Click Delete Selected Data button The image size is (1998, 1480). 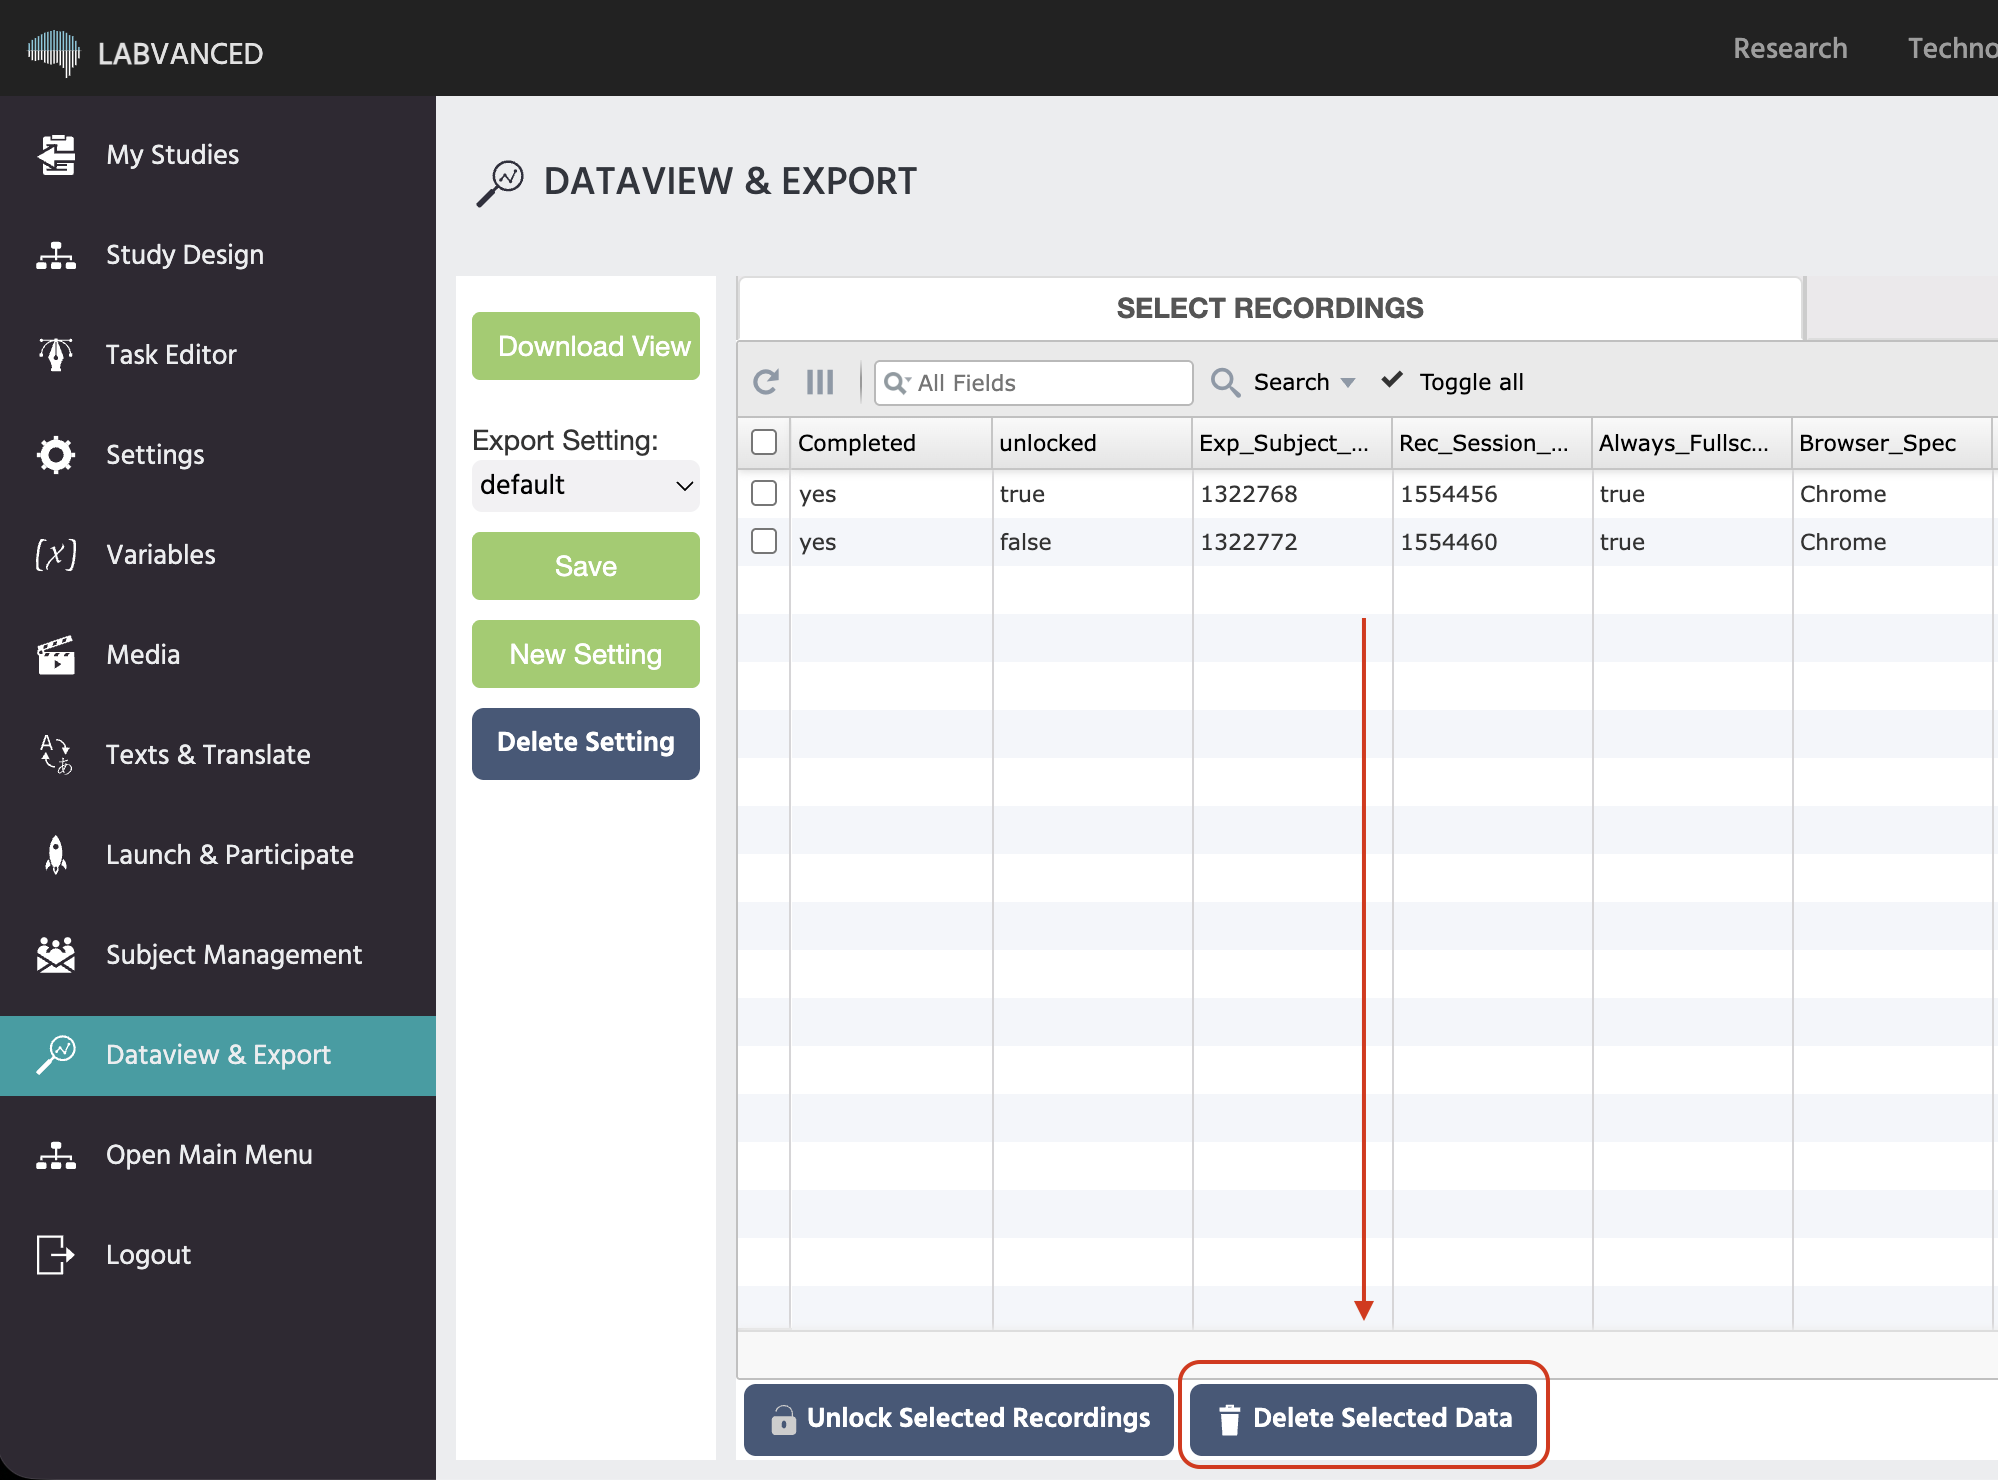(x=1363, y=1419)
